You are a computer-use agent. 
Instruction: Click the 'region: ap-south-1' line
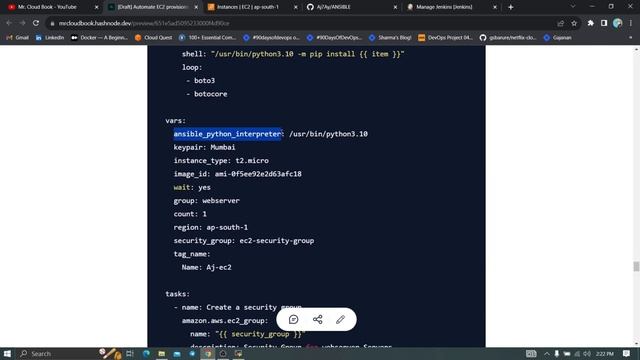click(211, 227)
